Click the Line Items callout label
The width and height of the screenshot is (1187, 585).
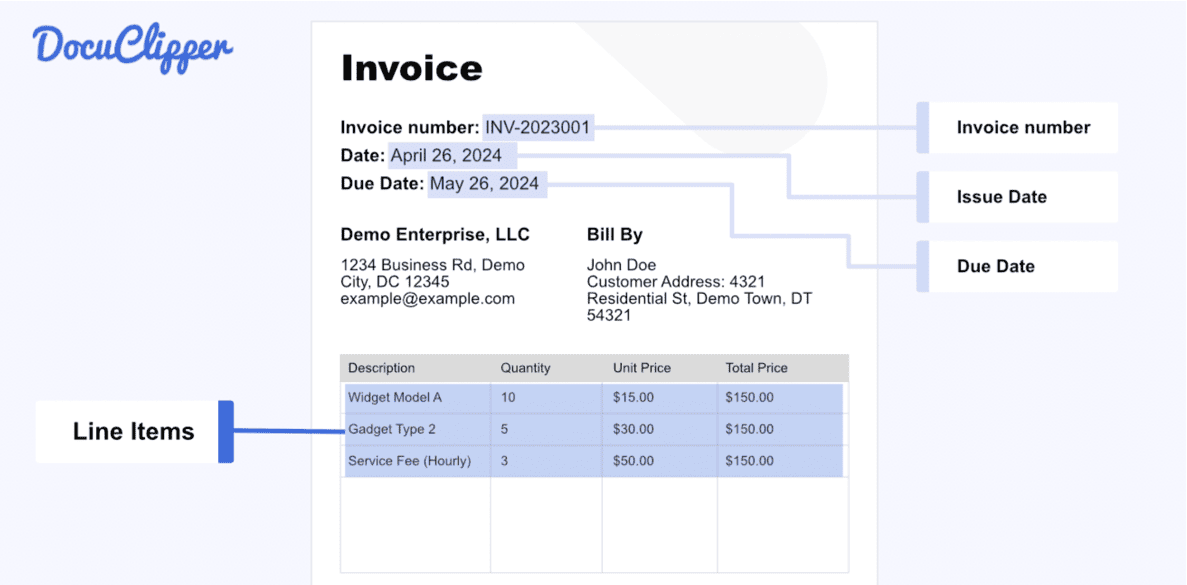coord(133,432)
